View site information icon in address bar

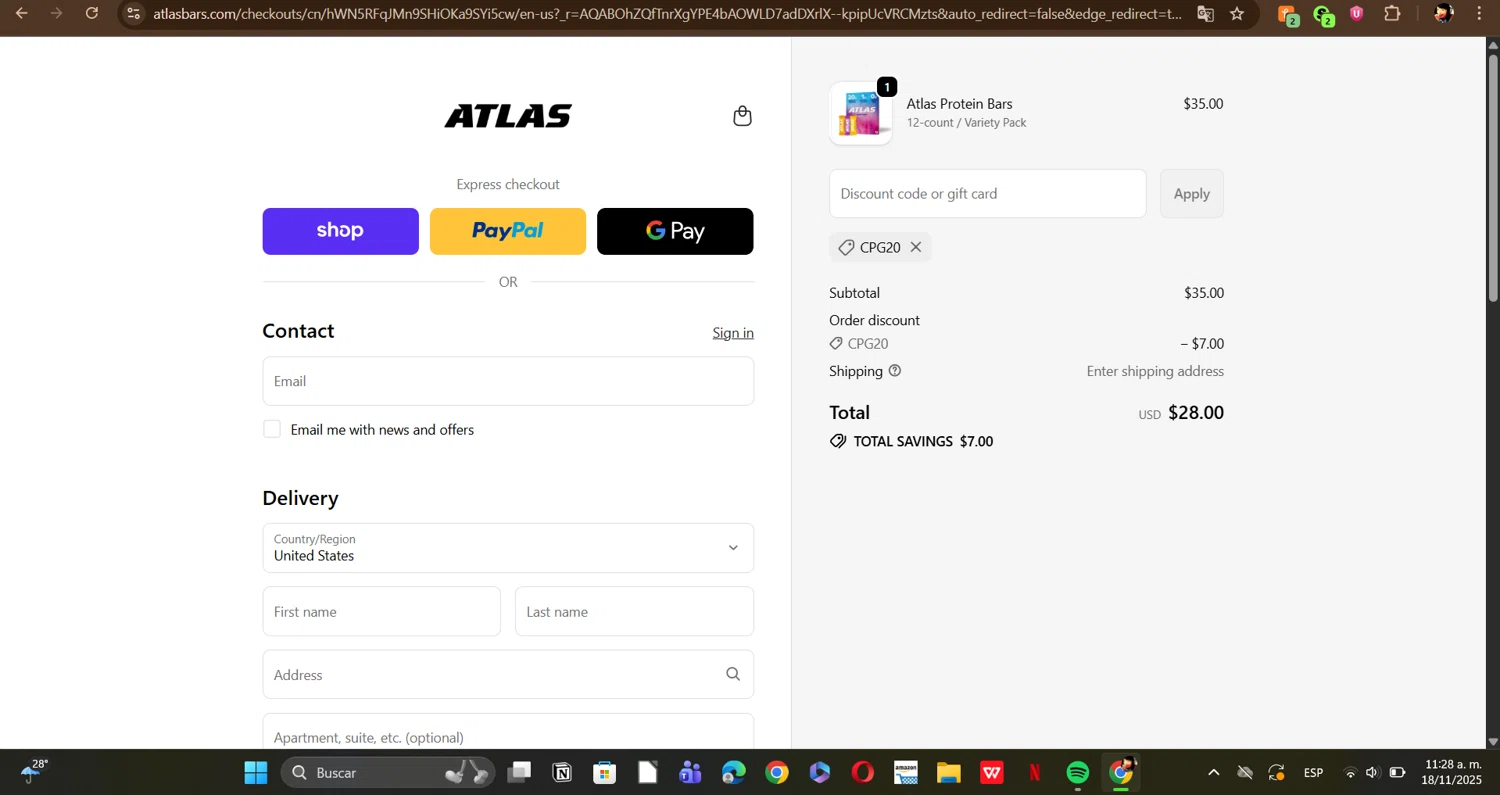click(x=134, y=14)
